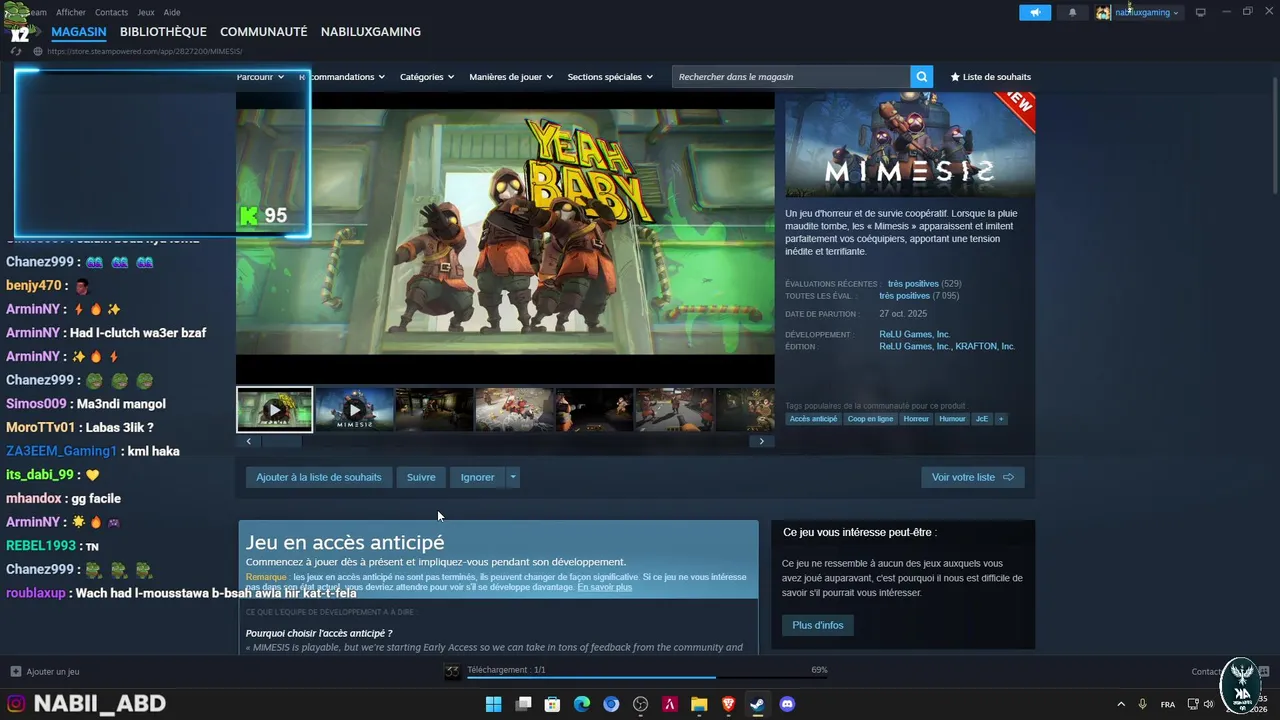Screen dimensions: 1280x720
Task: Click the Voir votre liste button
Action: pyautogui.click(x=973, y=477)
